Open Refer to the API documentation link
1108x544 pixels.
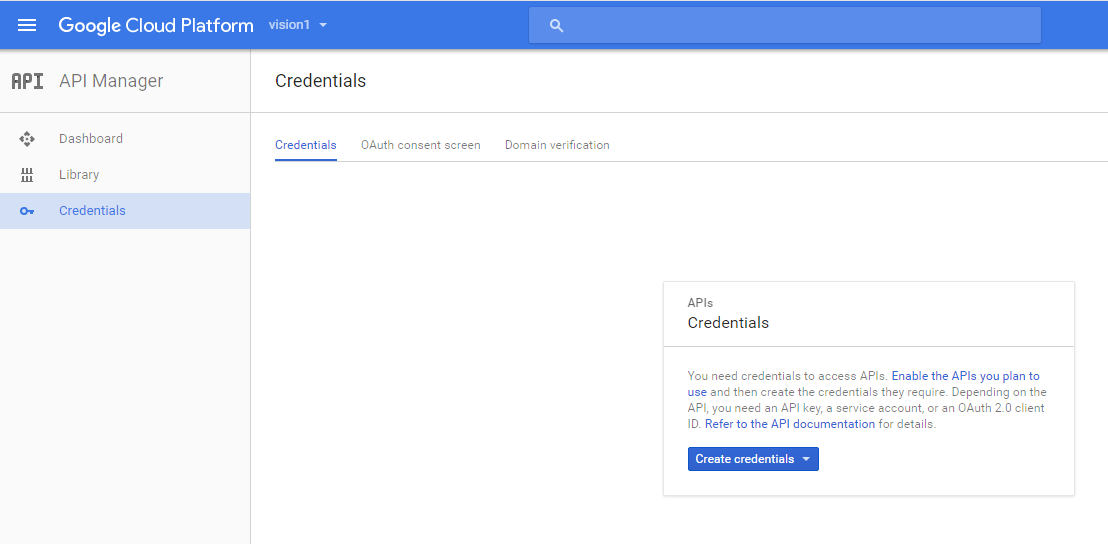click(x=789, y=425)
